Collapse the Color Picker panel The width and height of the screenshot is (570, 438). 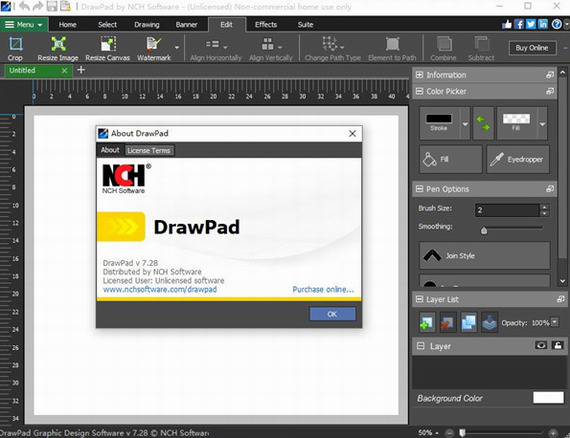click(420, 91)
